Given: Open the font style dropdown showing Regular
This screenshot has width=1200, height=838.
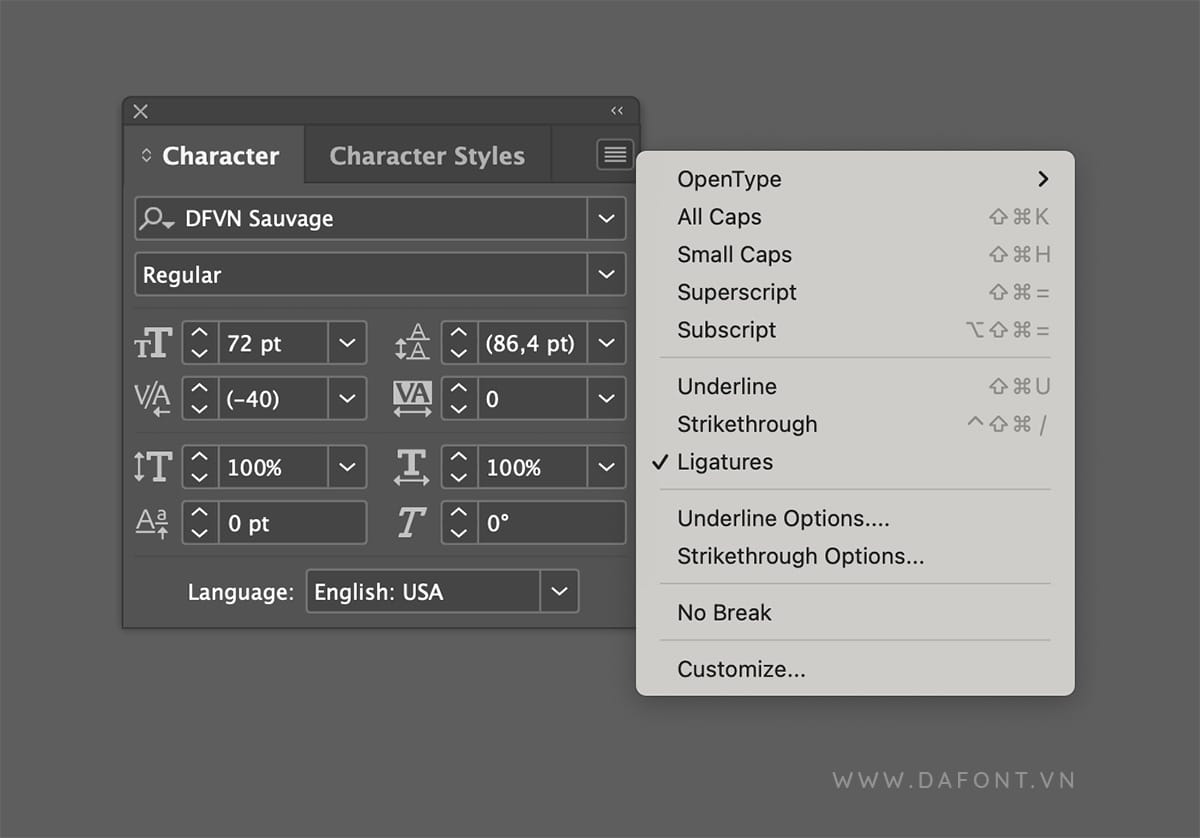Looking at the screenshot, I should click(606, 274).
